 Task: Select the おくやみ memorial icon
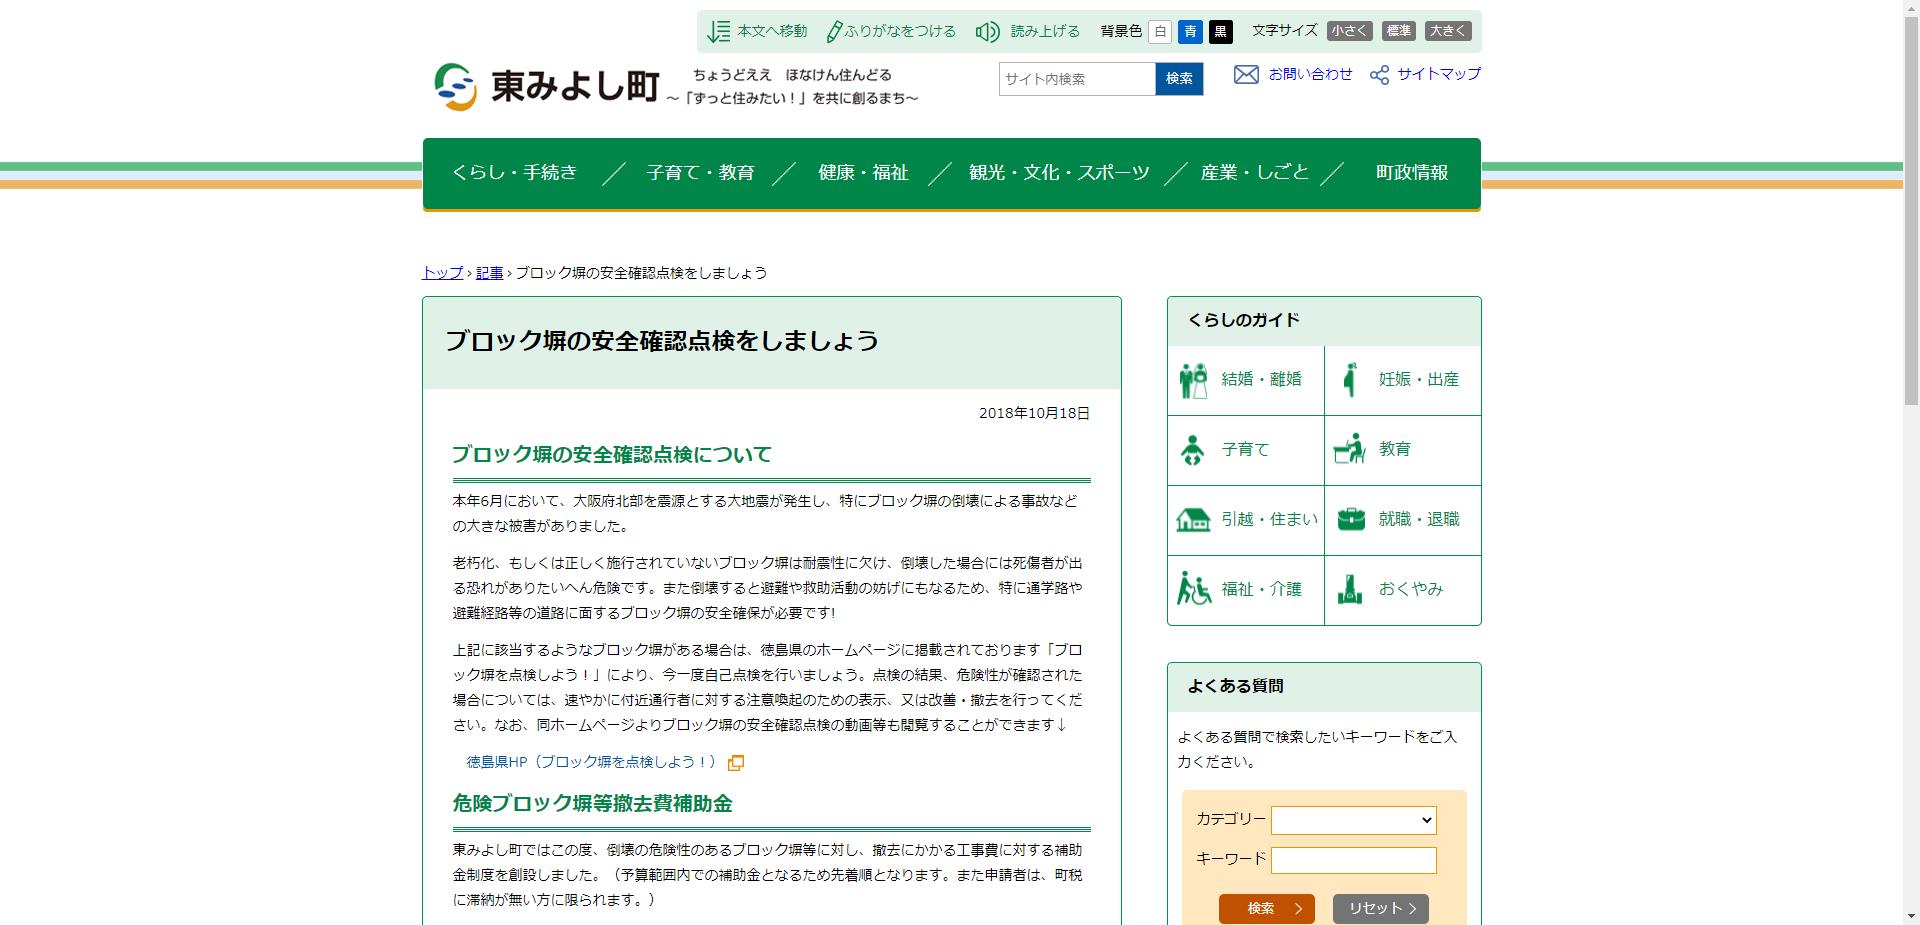1351,590
